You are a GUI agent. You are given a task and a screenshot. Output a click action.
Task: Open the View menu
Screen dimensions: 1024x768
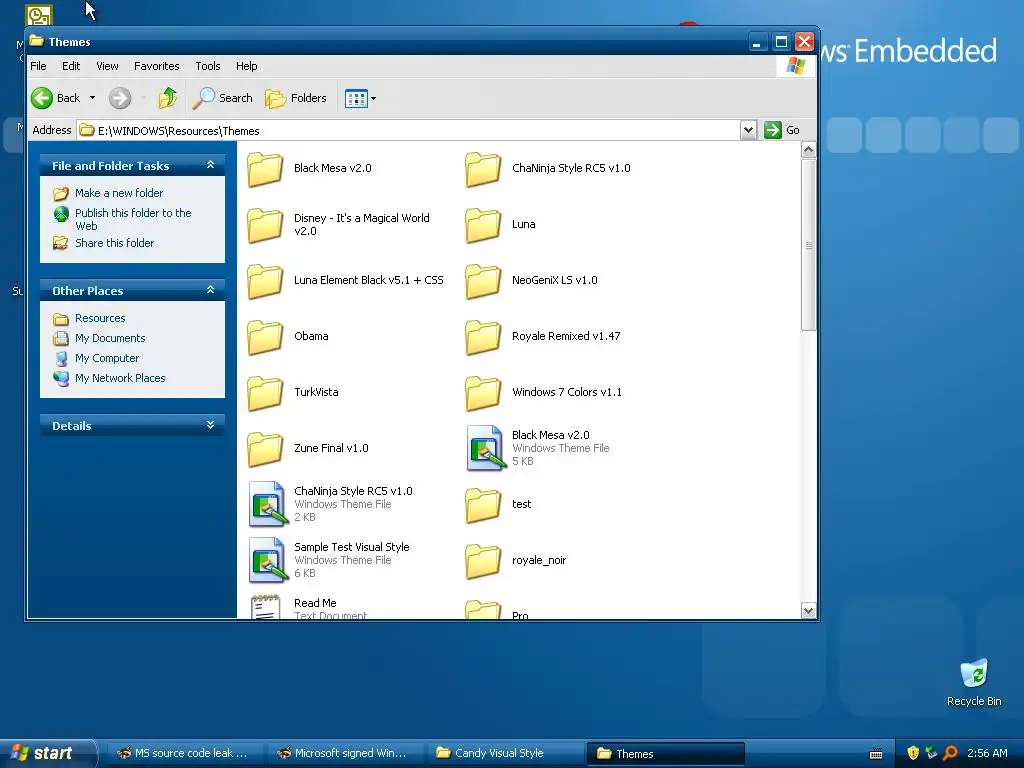coord(107,66)
